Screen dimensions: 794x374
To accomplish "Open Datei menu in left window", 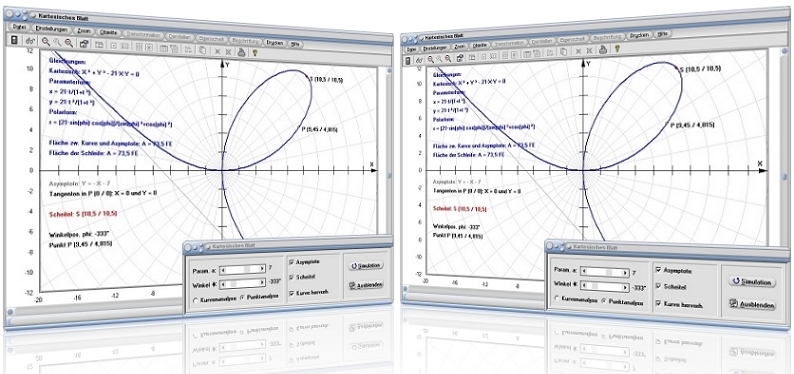I will click(x=19, y=27).
